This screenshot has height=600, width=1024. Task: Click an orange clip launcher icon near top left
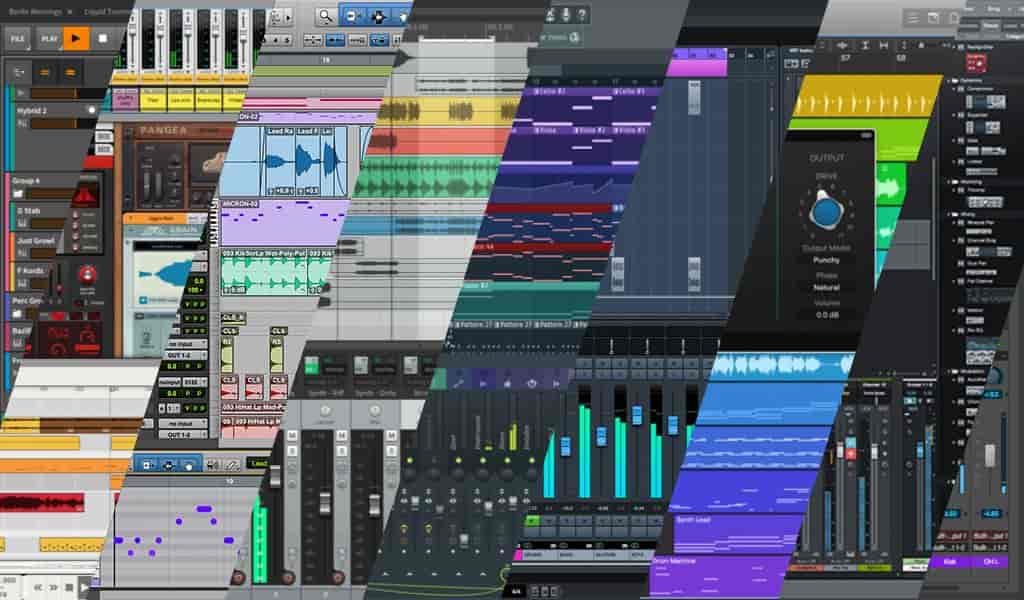[x=44, y=72]
